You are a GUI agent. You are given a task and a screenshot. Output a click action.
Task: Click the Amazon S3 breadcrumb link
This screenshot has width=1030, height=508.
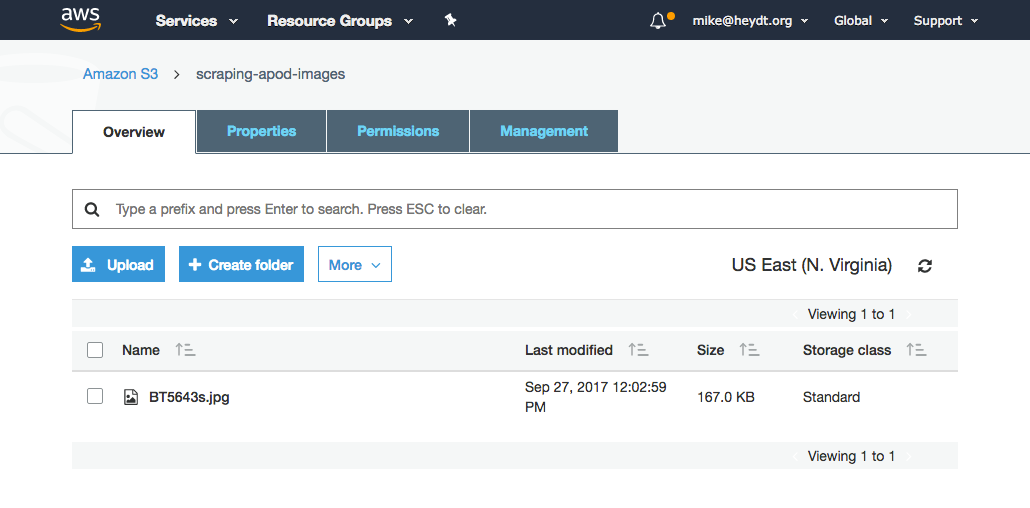120,74
